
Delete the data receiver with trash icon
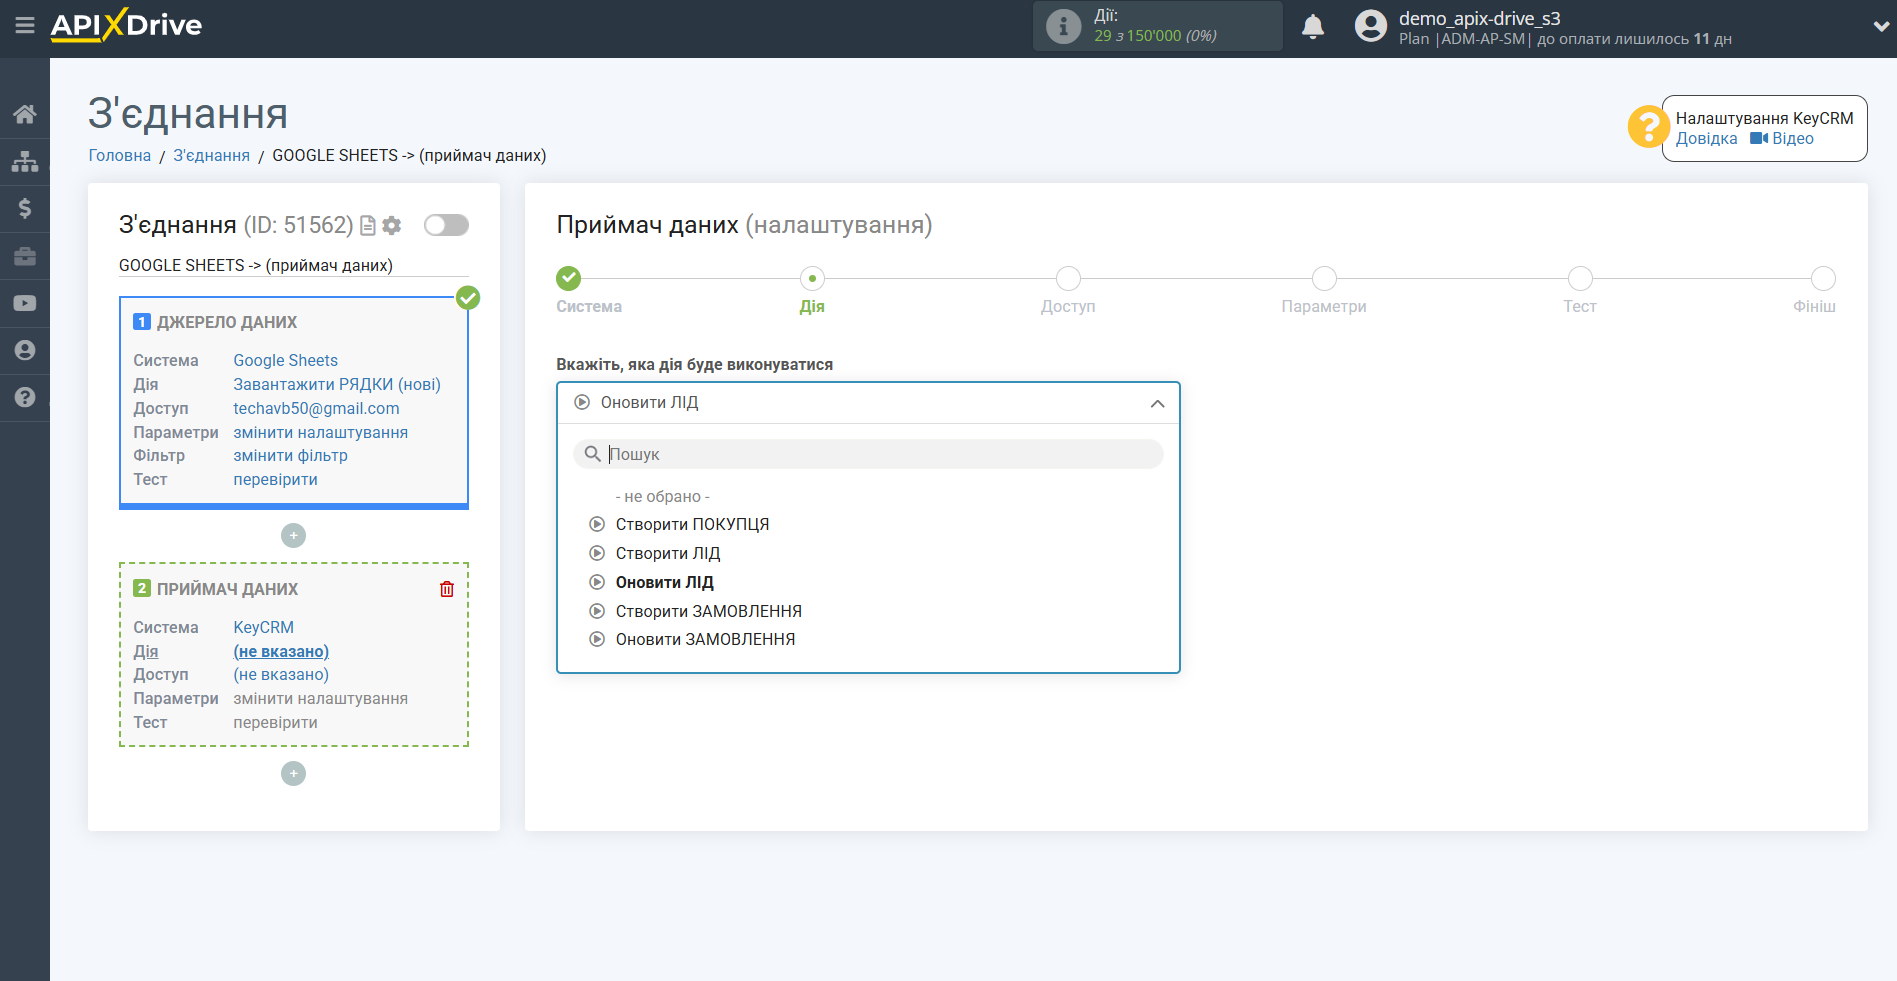(x=447, y=589)
